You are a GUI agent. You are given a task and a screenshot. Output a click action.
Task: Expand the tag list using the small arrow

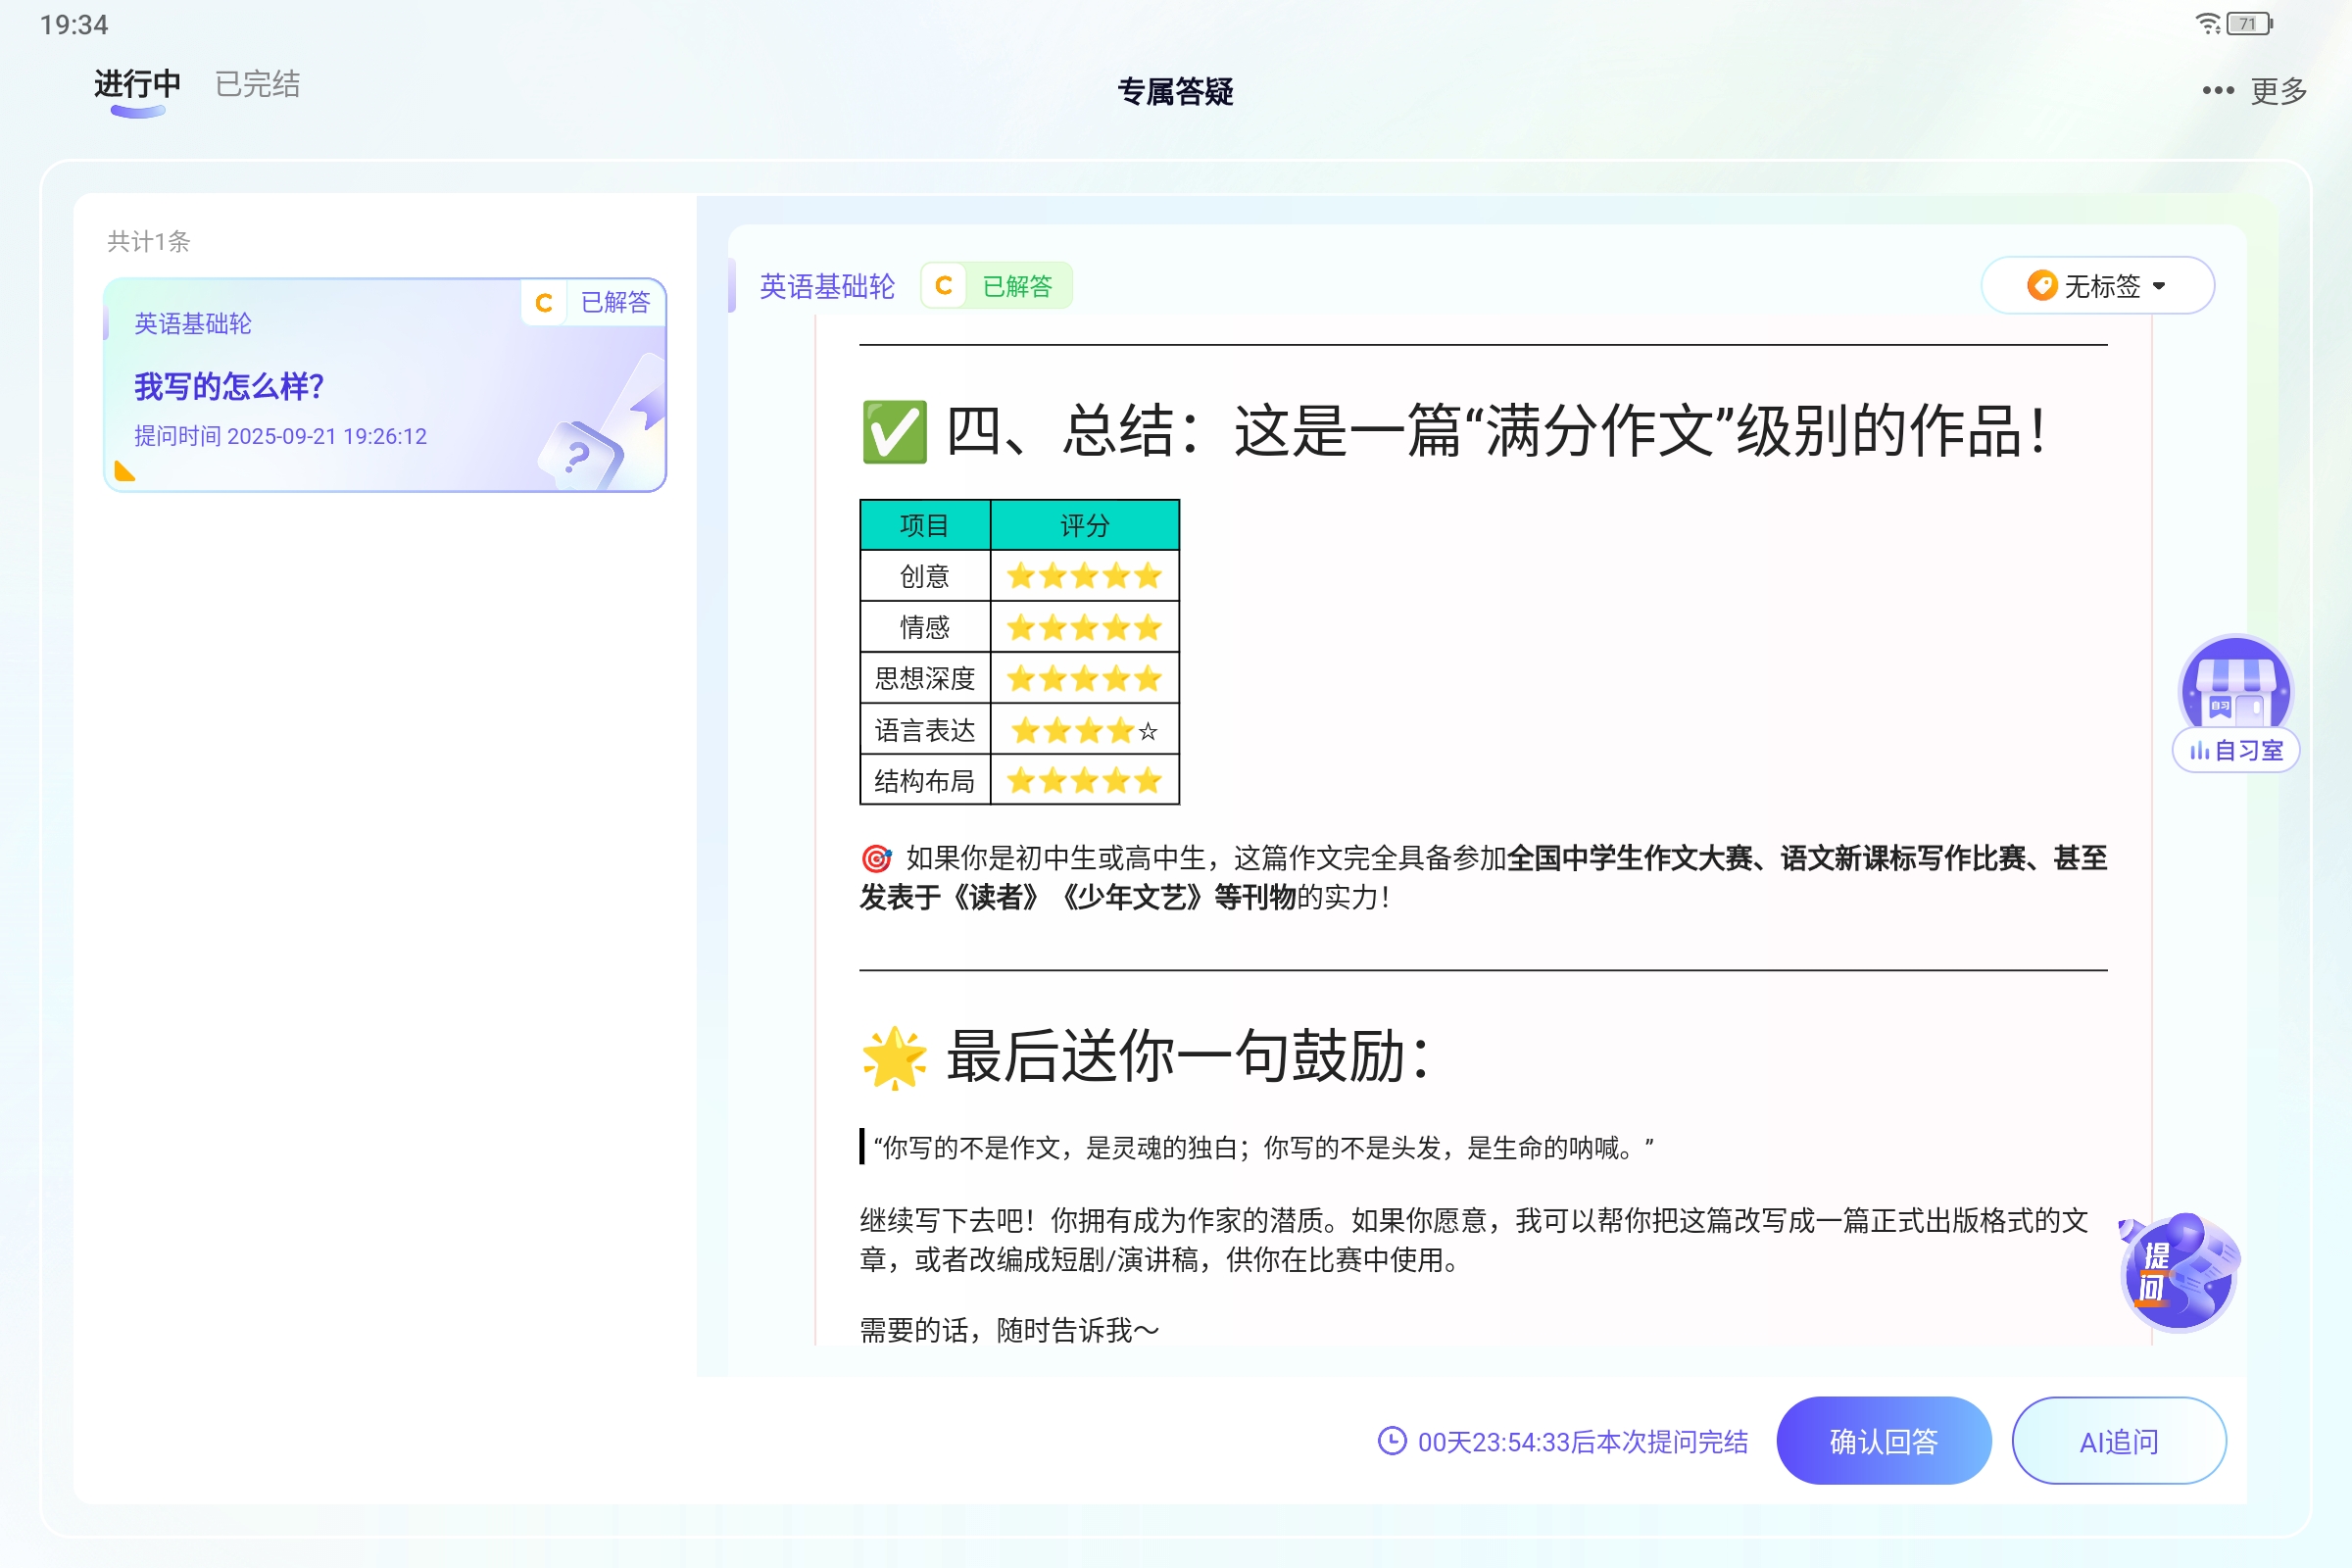[2160, 286]
